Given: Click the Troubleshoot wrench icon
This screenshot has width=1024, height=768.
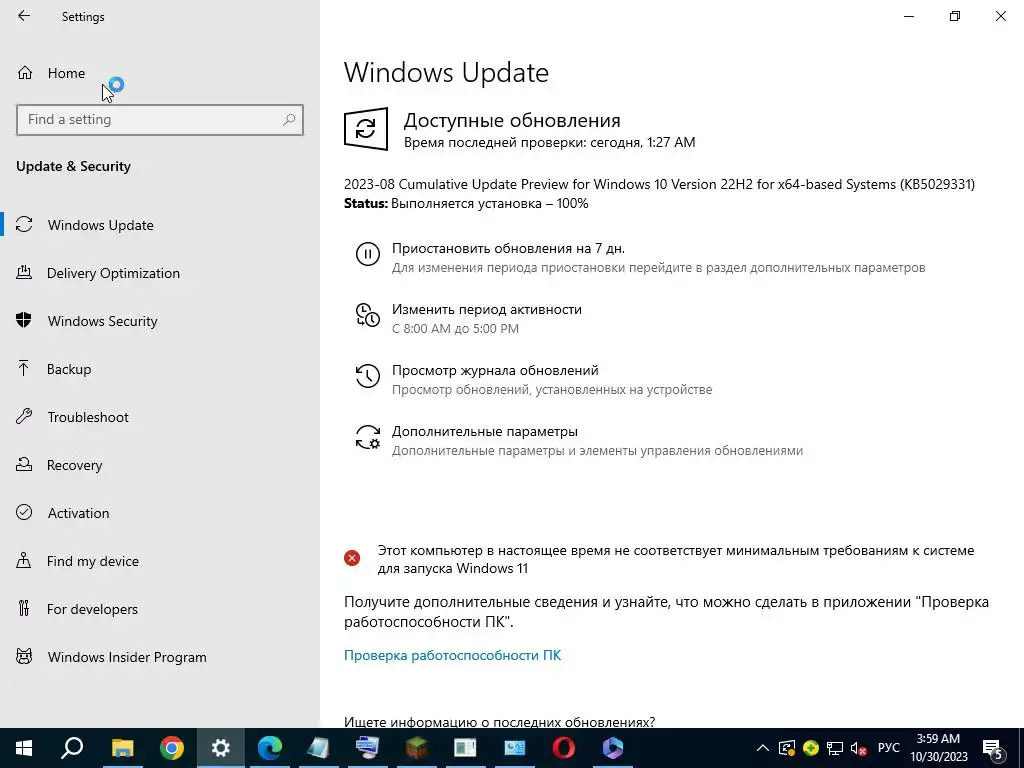Looking at the screenshot, I should point(24,416).
